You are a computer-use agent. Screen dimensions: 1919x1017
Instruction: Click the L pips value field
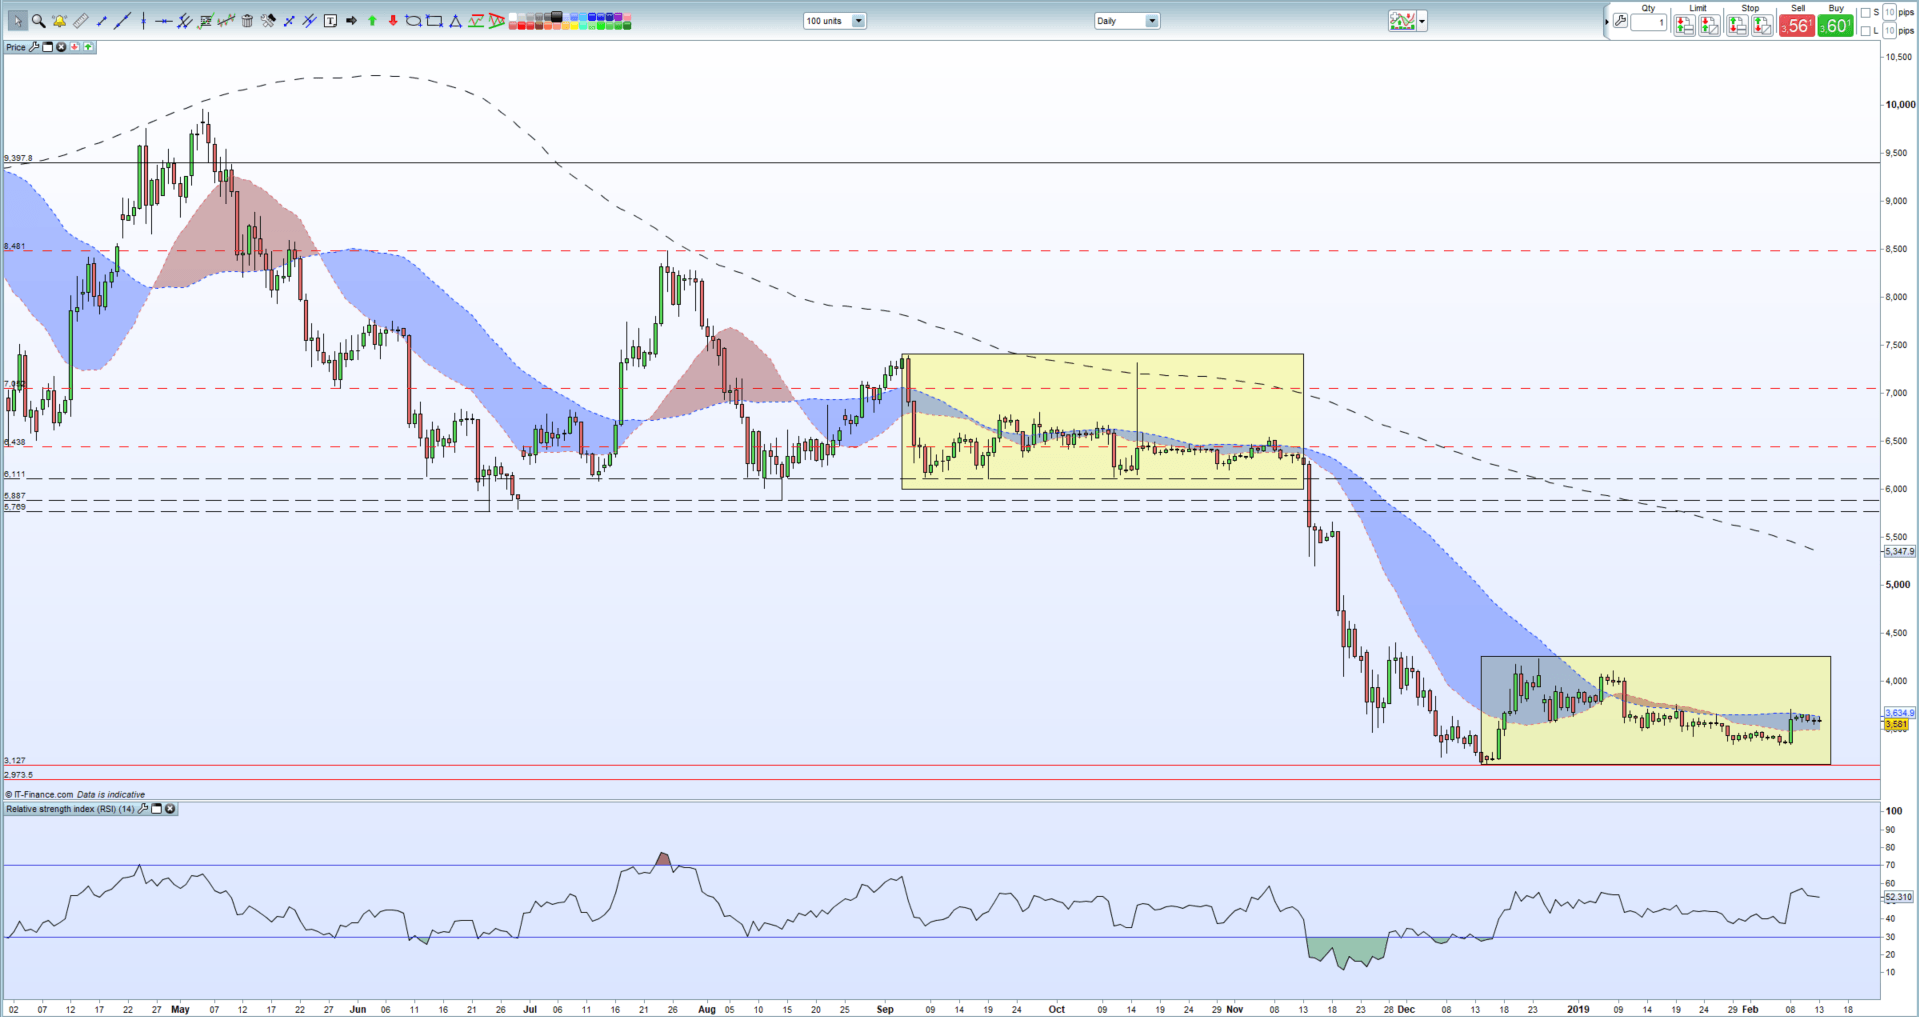(x=1889, y=31)
